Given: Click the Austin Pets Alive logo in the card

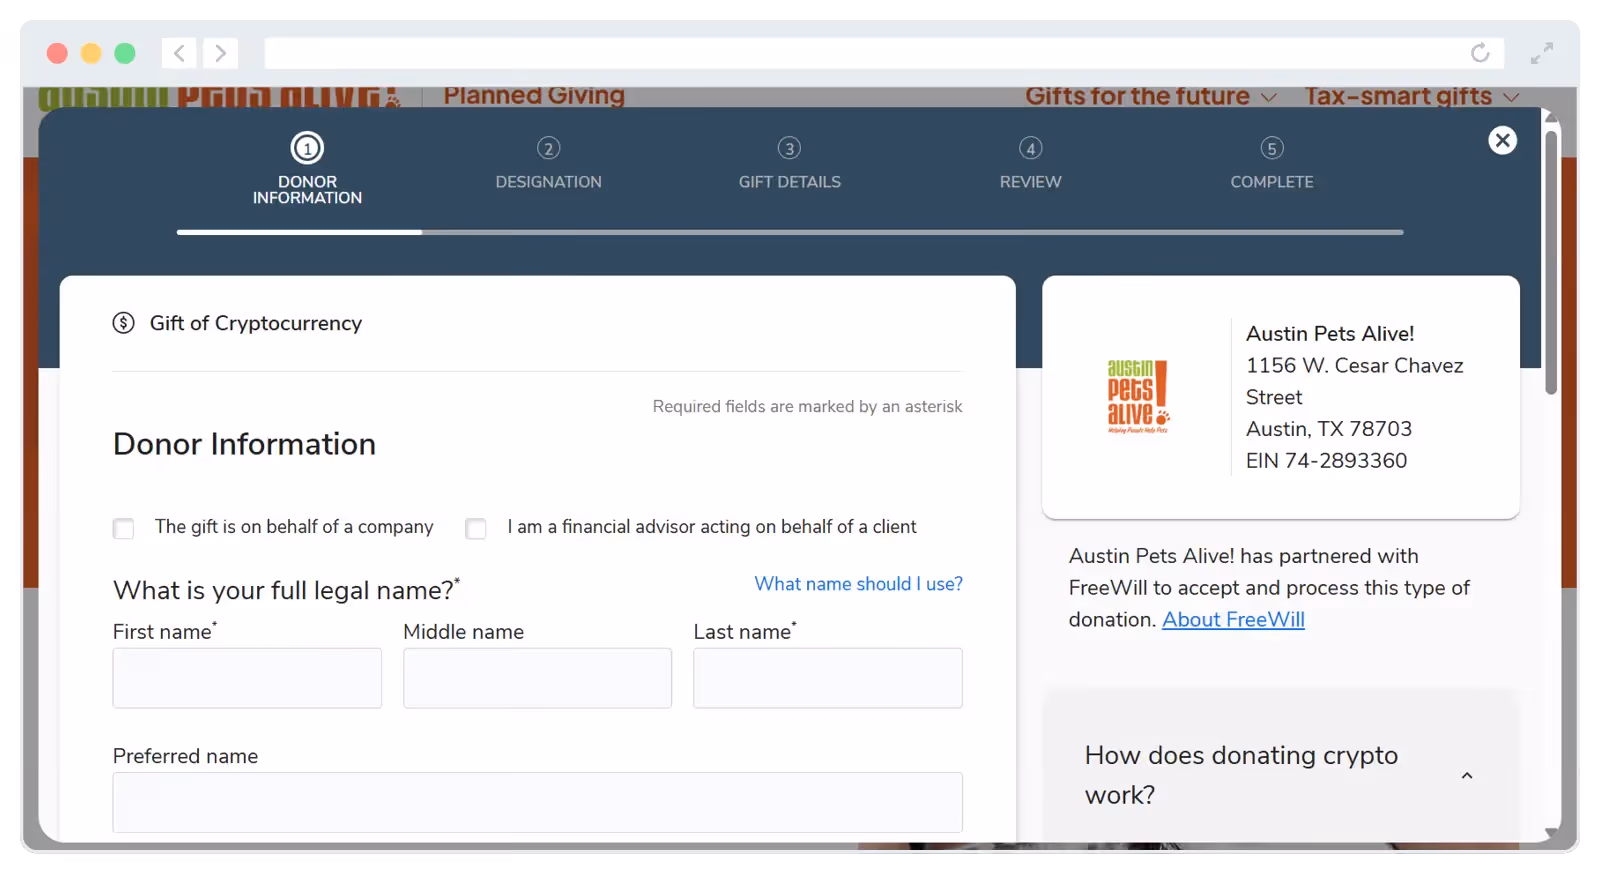Looking at the screenshot, I should coord(1137,396).
